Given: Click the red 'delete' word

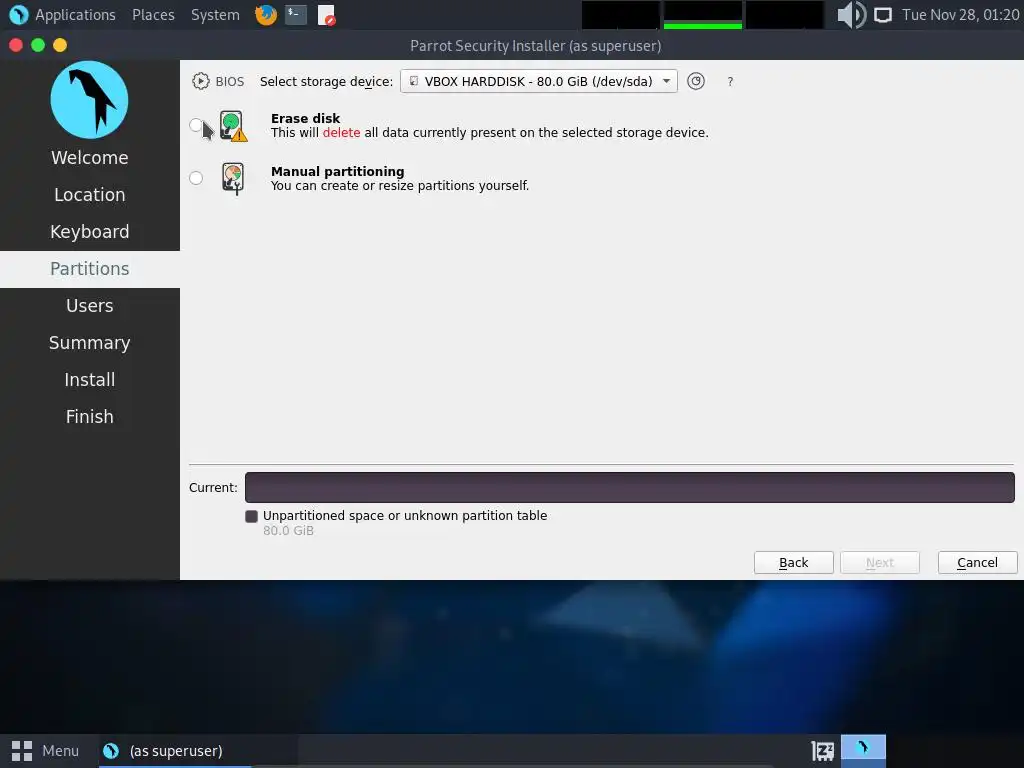Looking at the screenshot, I should (x=342, y=133).
